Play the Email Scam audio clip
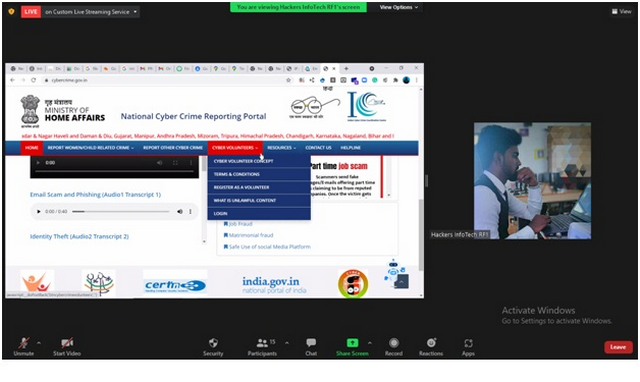 pos(39,211)
